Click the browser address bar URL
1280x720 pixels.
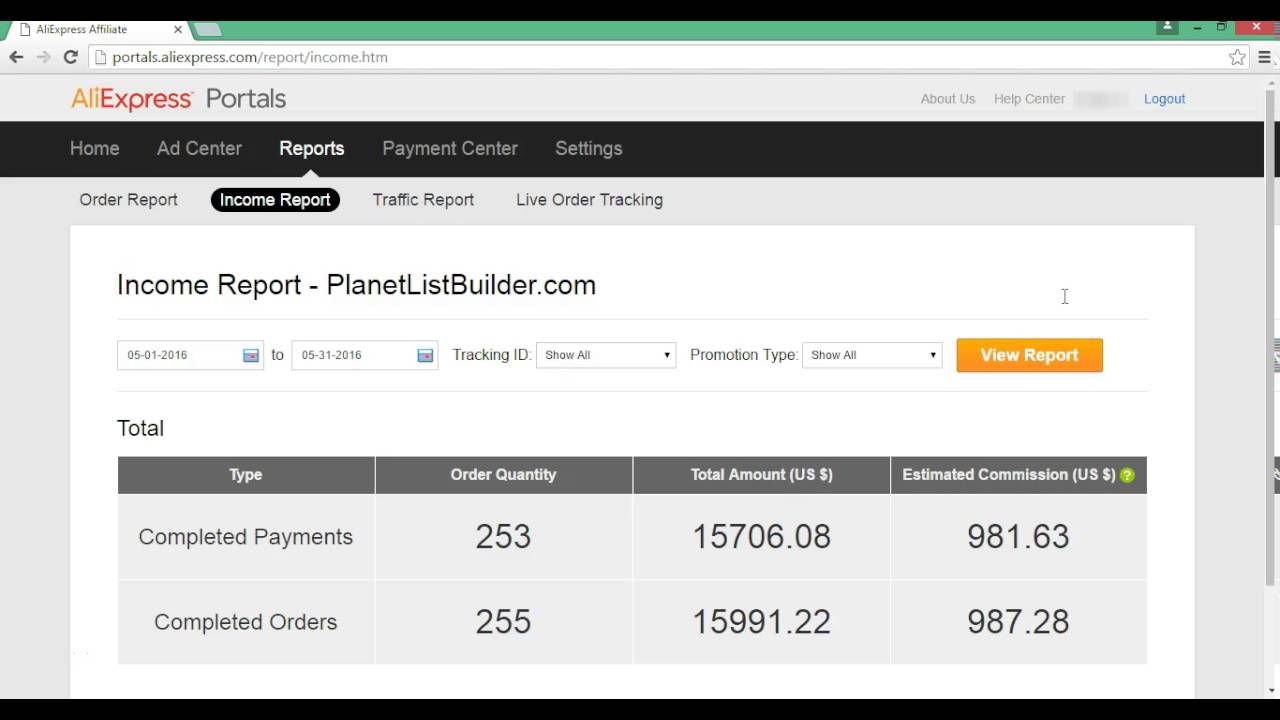(x=250, y=57)
